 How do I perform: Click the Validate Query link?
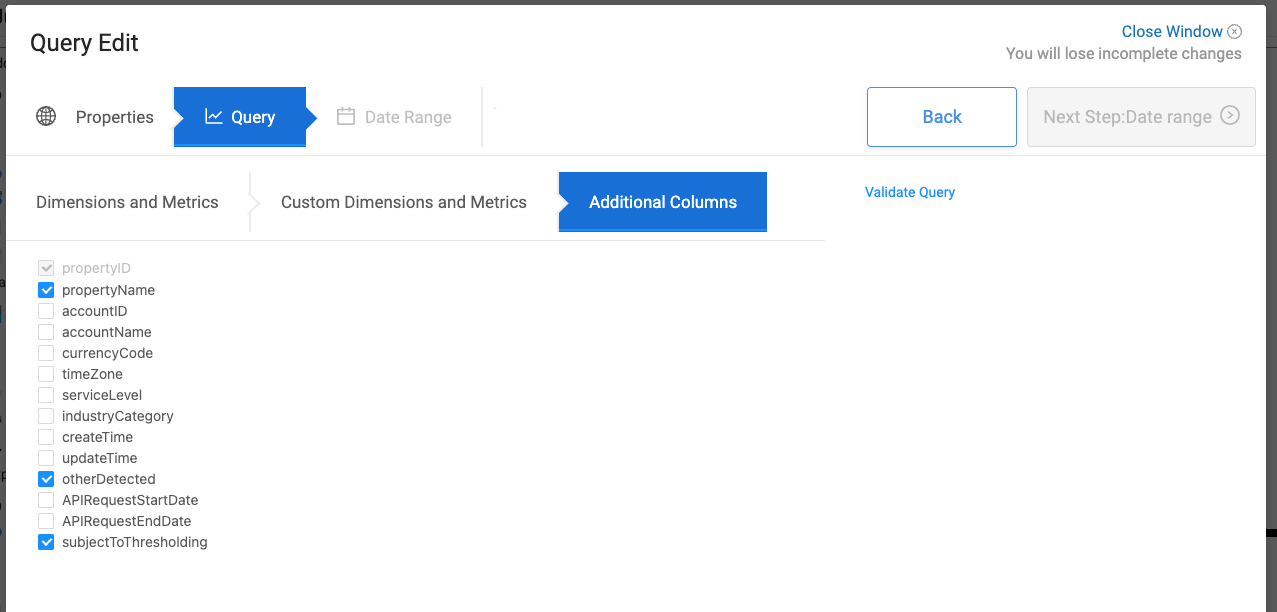pos(910,192)
